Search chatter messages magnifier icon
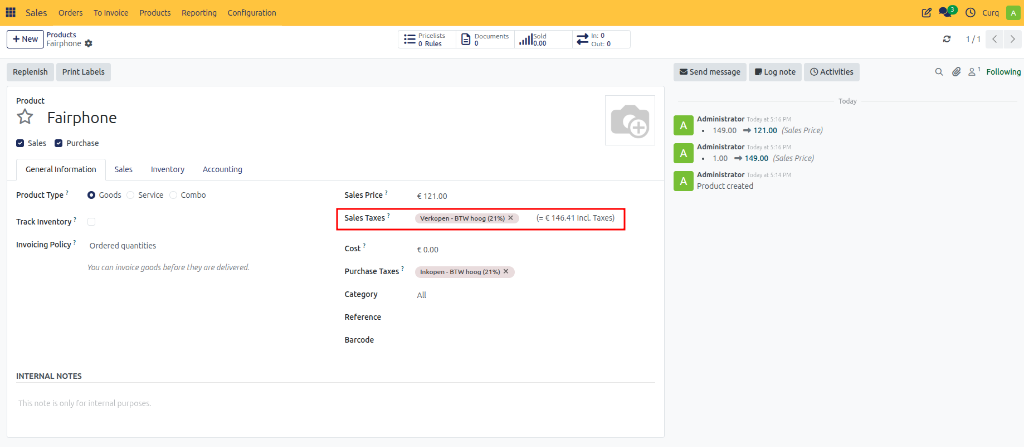 (x=939, y=72)
